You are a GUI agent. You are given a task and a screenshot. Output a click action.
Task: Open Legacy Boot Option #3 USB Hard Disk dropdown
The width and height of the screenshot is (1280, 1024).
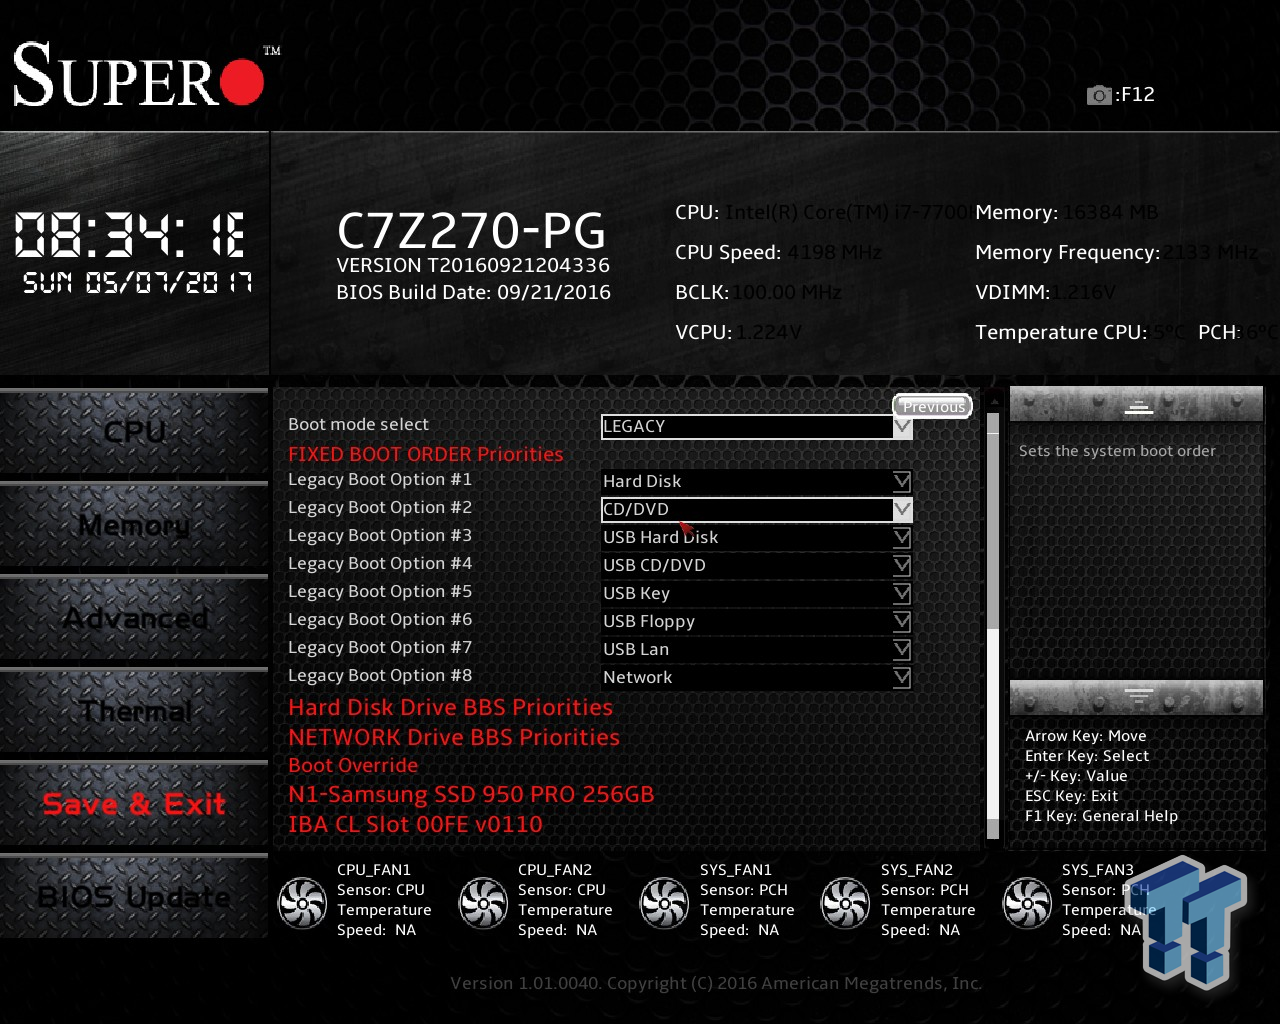756,537
